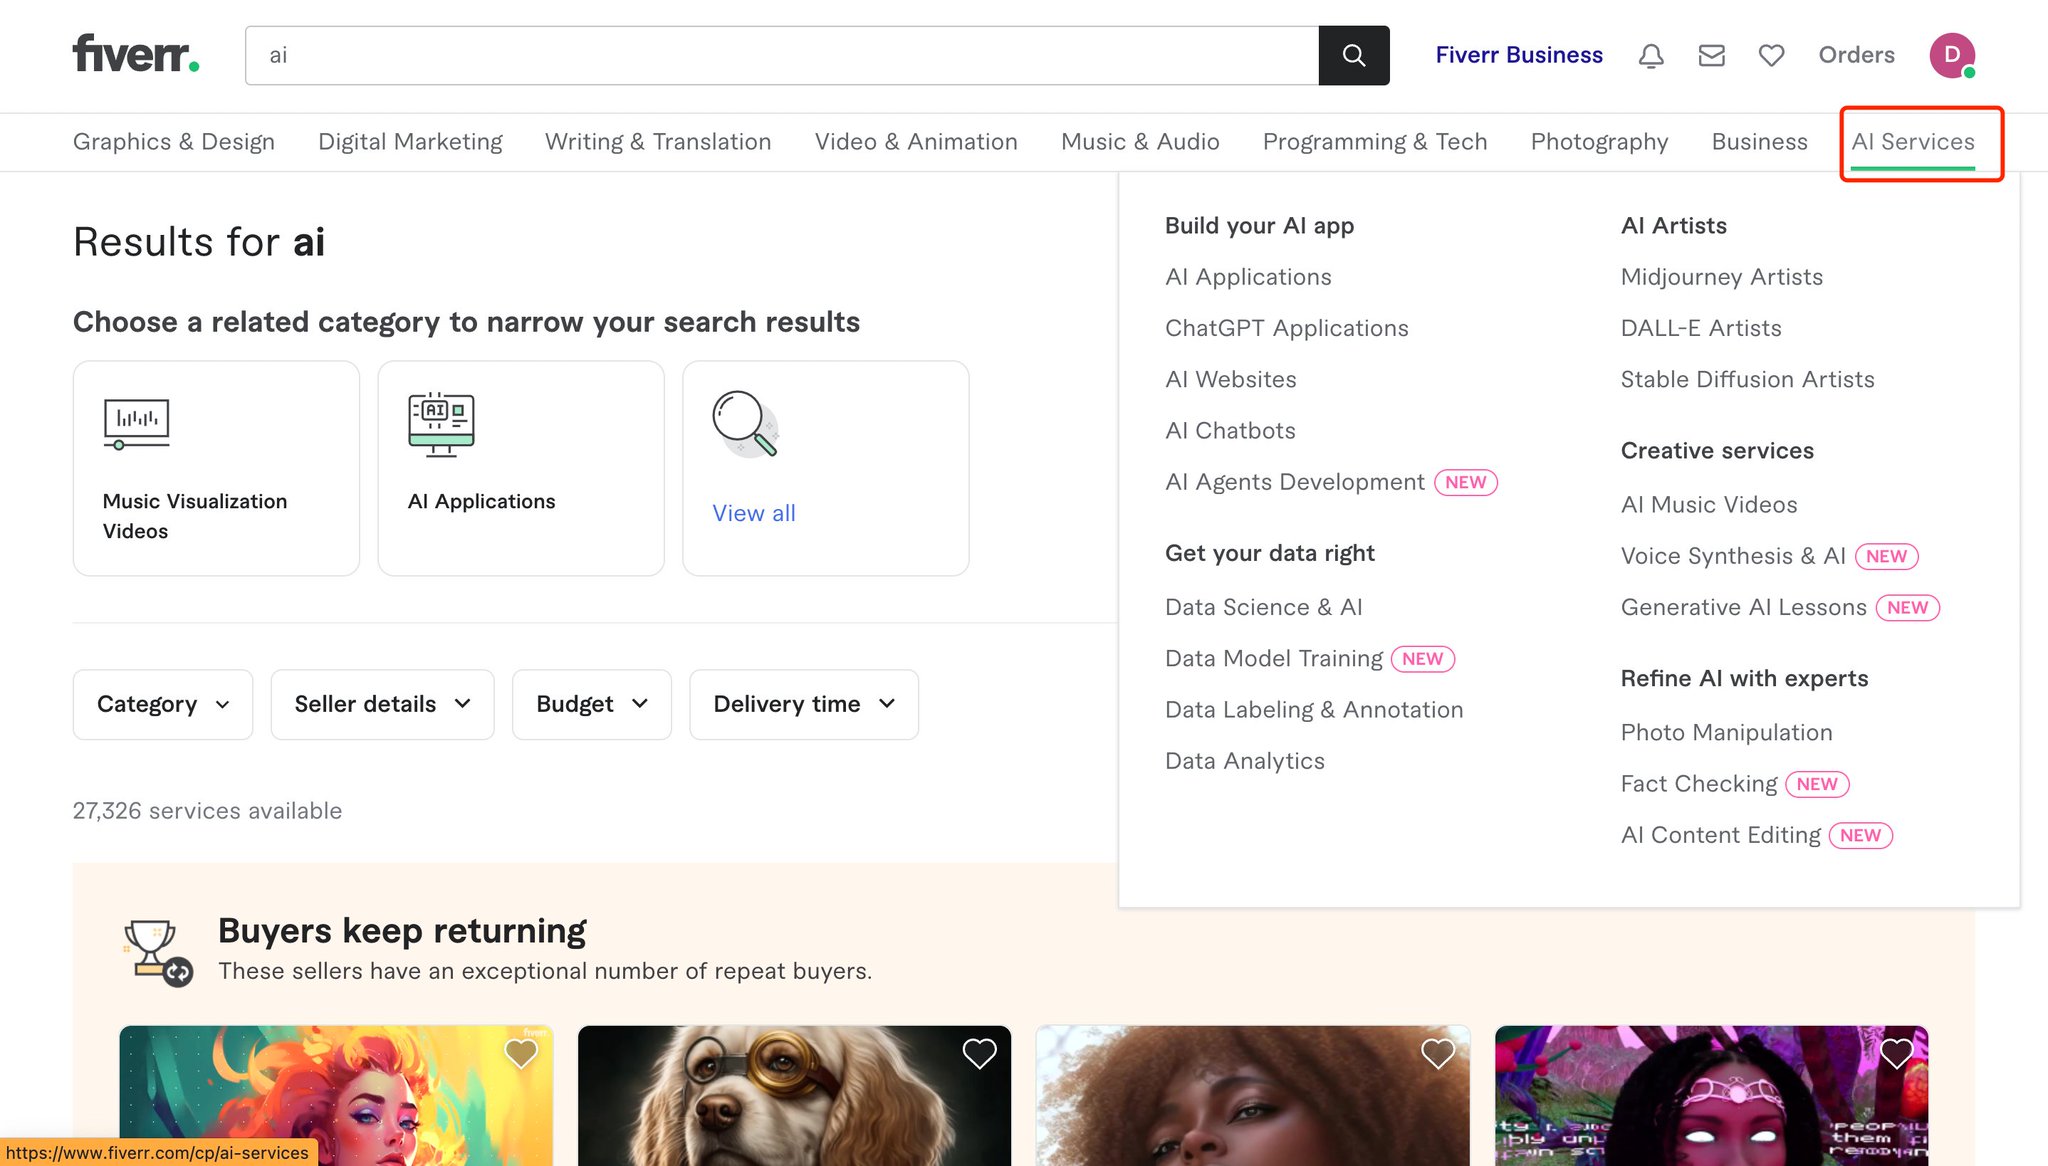Select ChatGPT Applications
Image resolution: width=2048 pixels, height=1166 pixels.
(x=1286, y=328)
